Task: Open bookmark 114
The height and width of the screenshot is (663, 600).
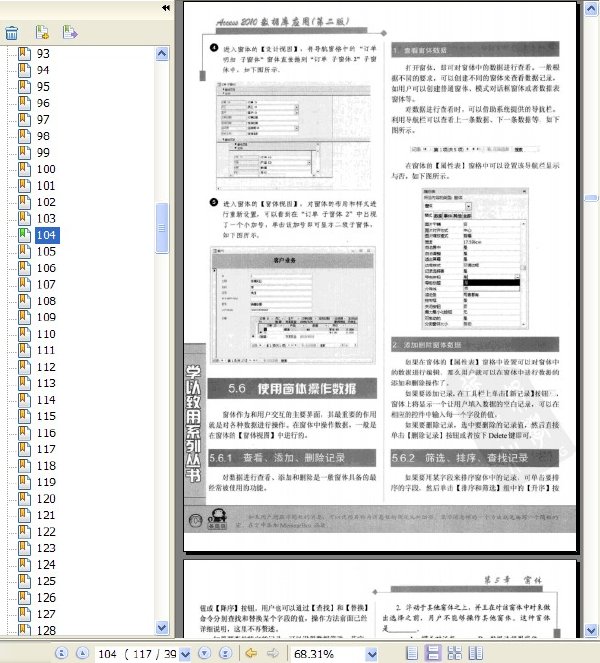Action: click(46, 400)
